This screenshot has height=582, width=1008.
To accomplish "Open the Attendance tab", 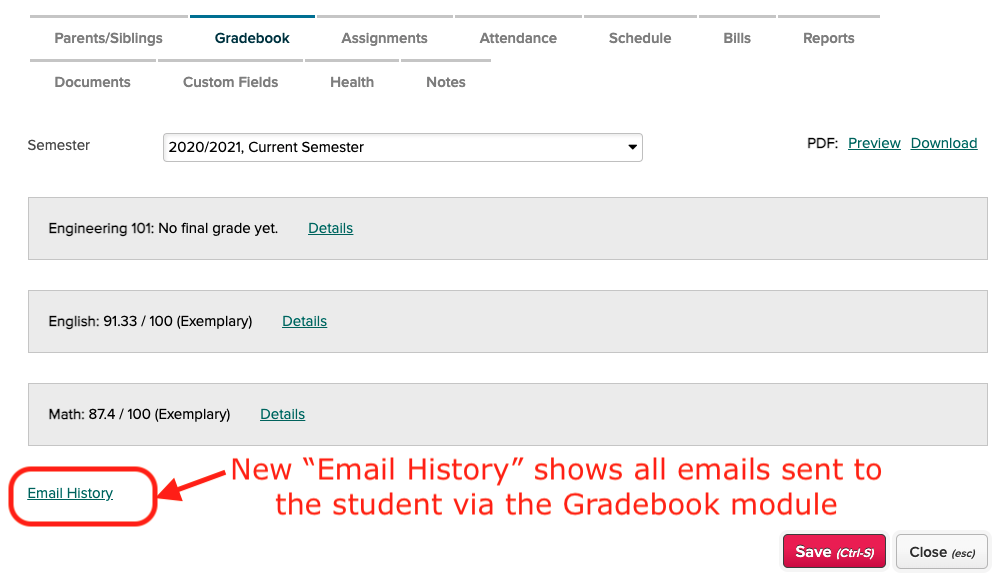I will point(518,39).
